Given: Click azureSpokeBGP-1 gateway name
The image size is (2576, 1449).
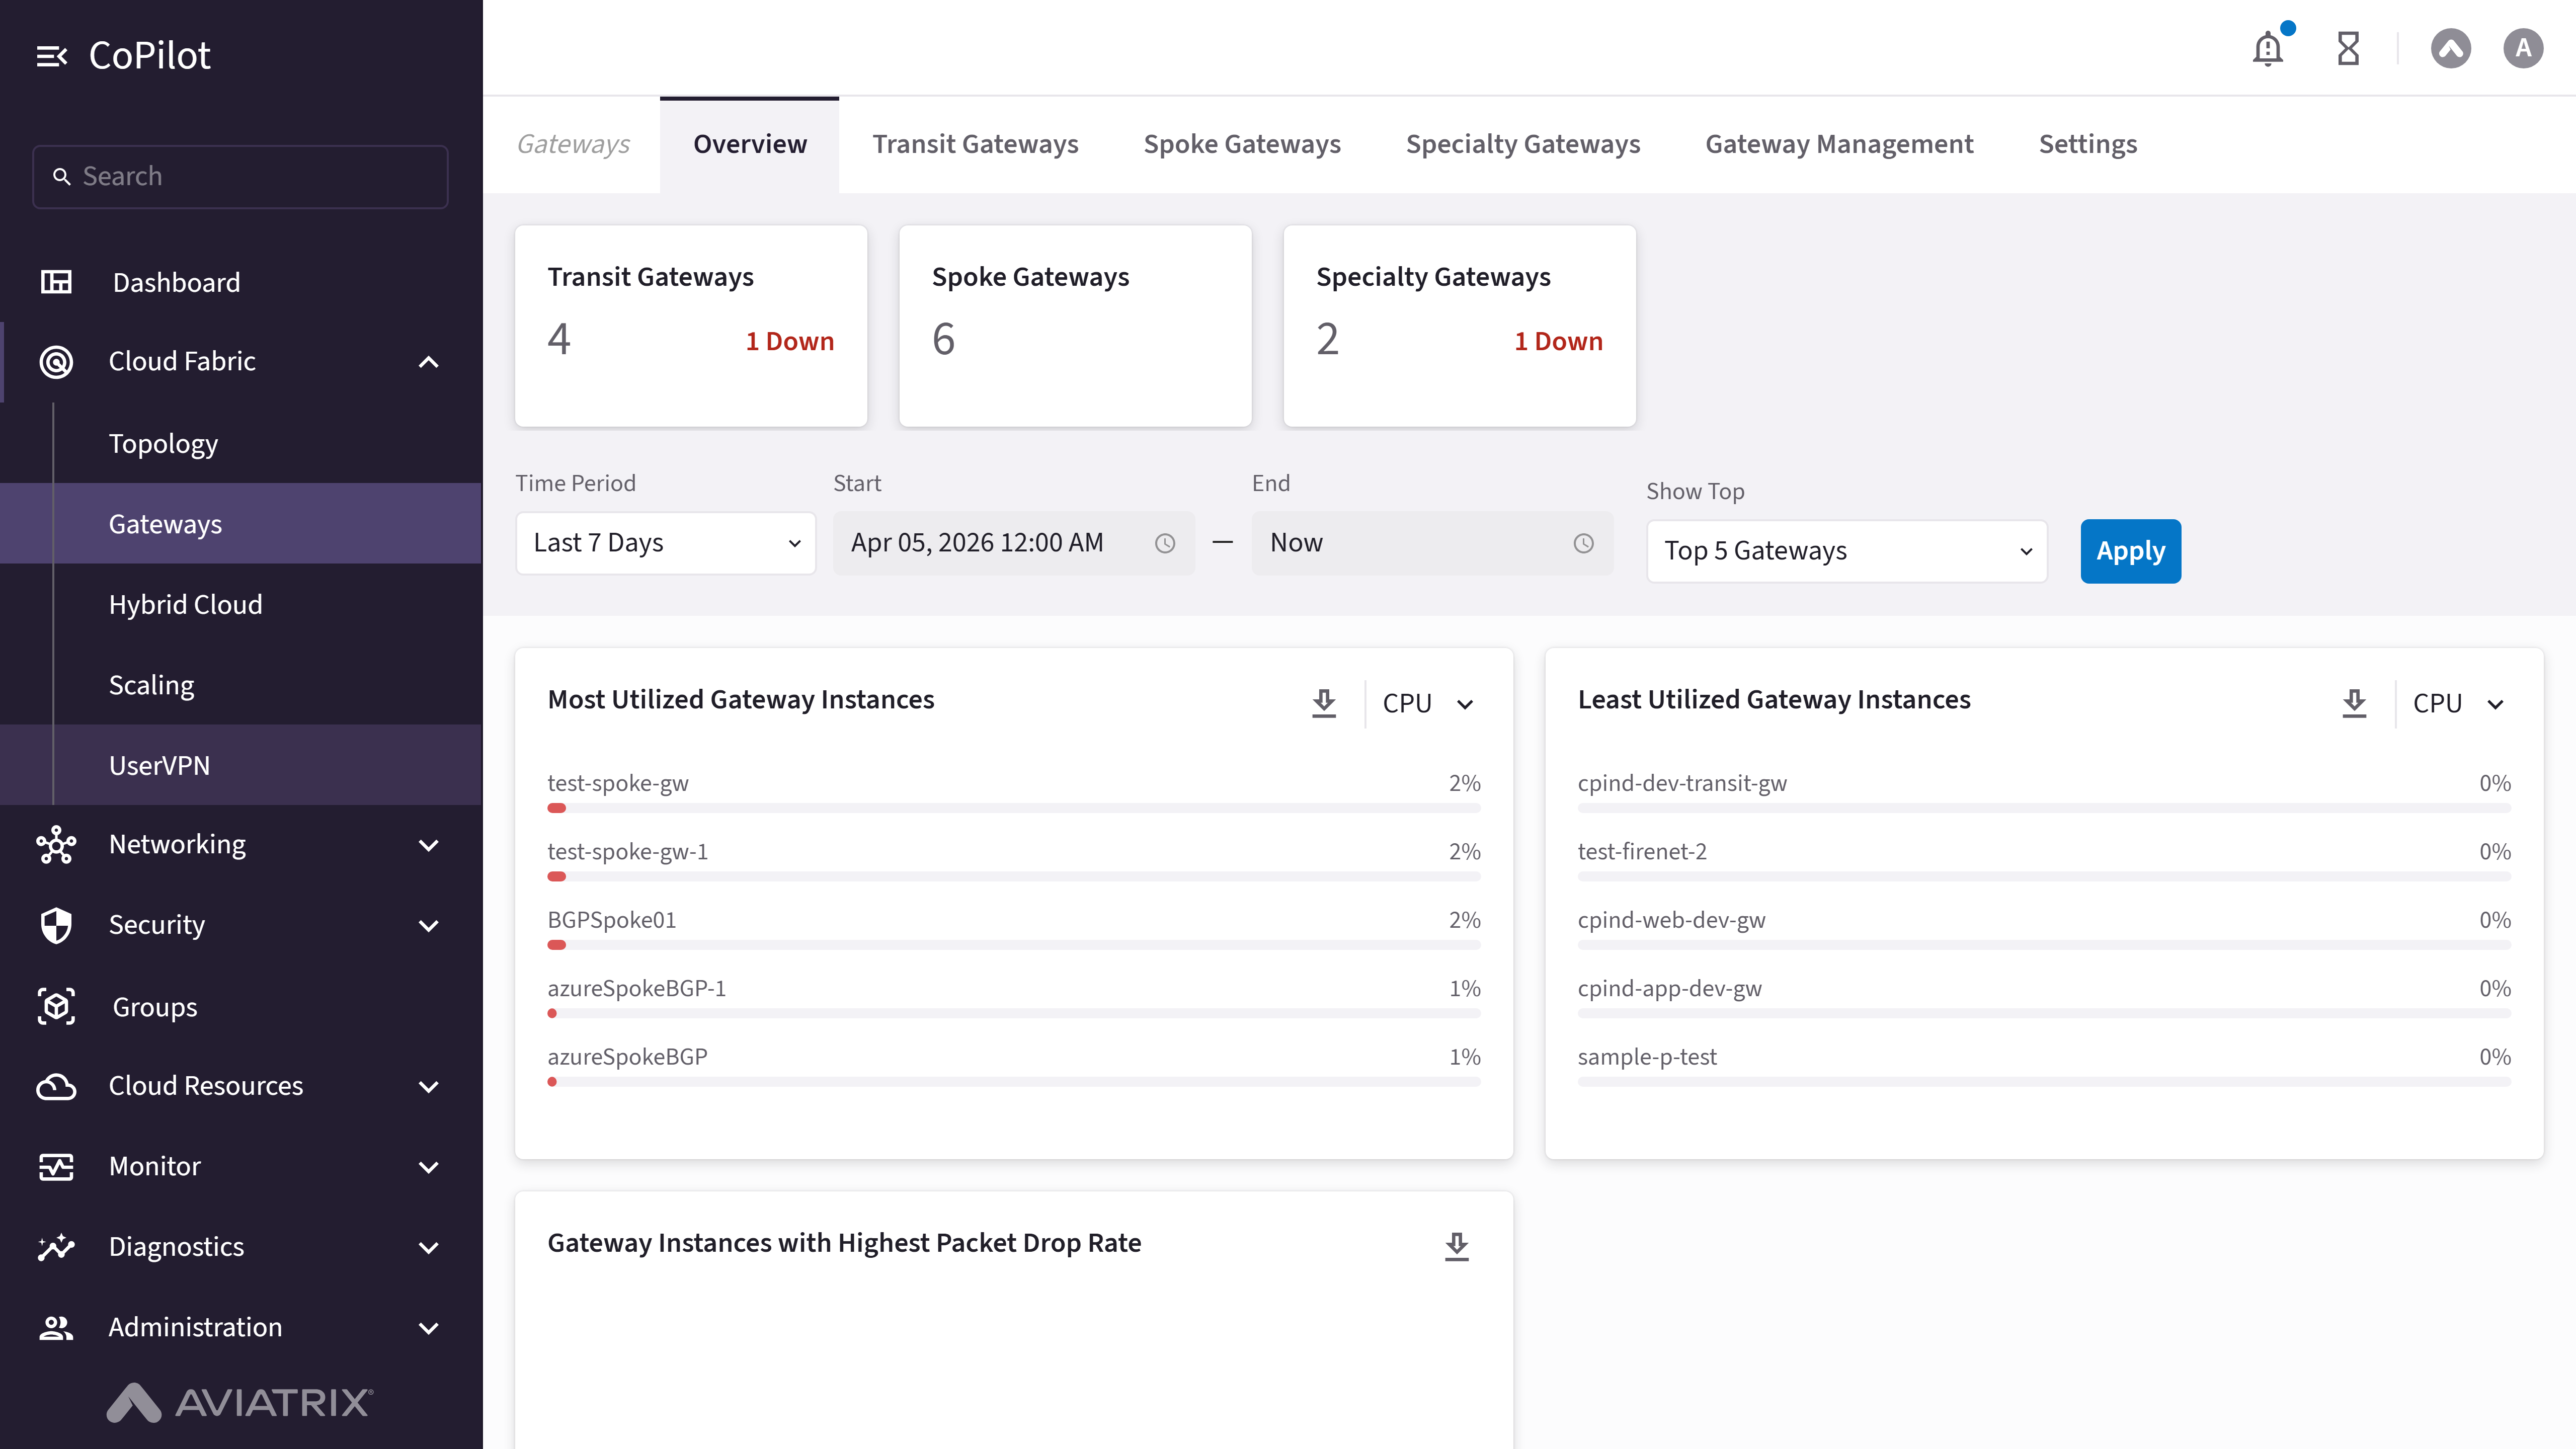Looking at the screenshot, I should [636, 989].
